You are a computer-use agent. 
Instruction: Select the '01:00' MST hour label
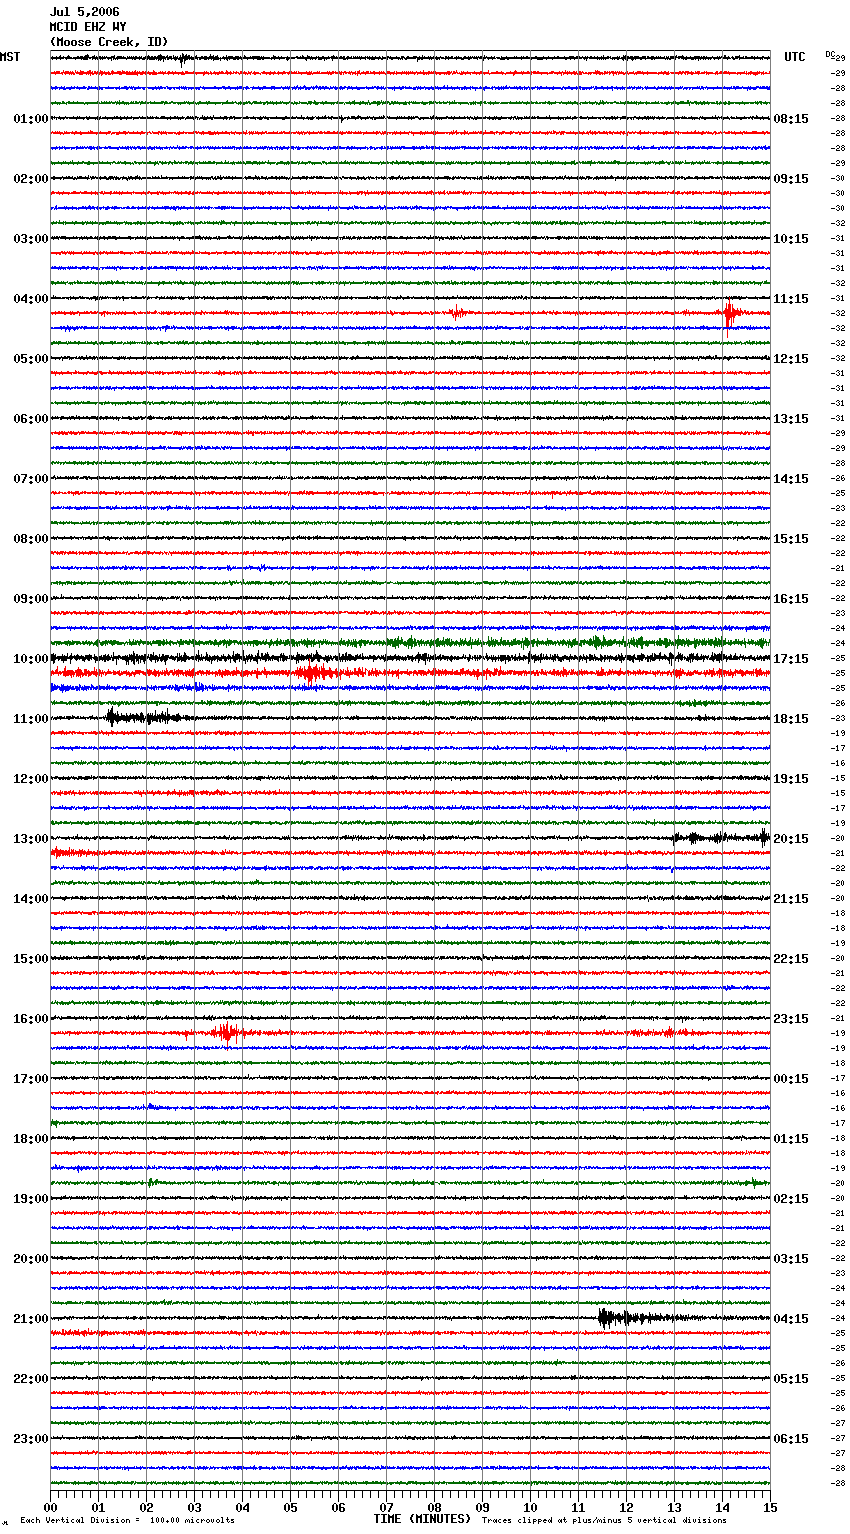point(31,119)
